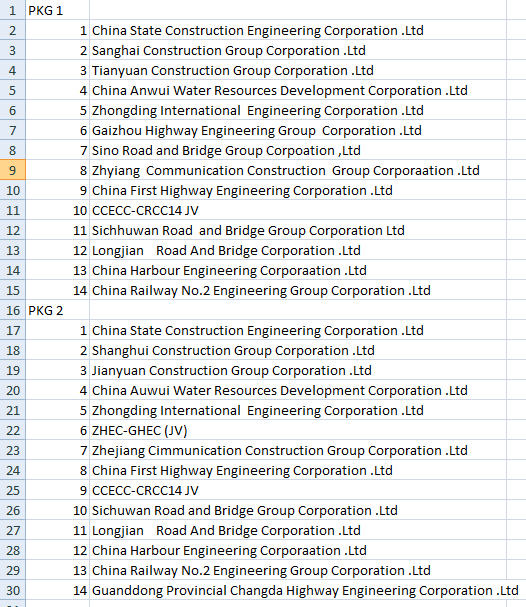Click the PKG 1 cell
Screen dimensions: 526x607
click(x=57, y=10)
